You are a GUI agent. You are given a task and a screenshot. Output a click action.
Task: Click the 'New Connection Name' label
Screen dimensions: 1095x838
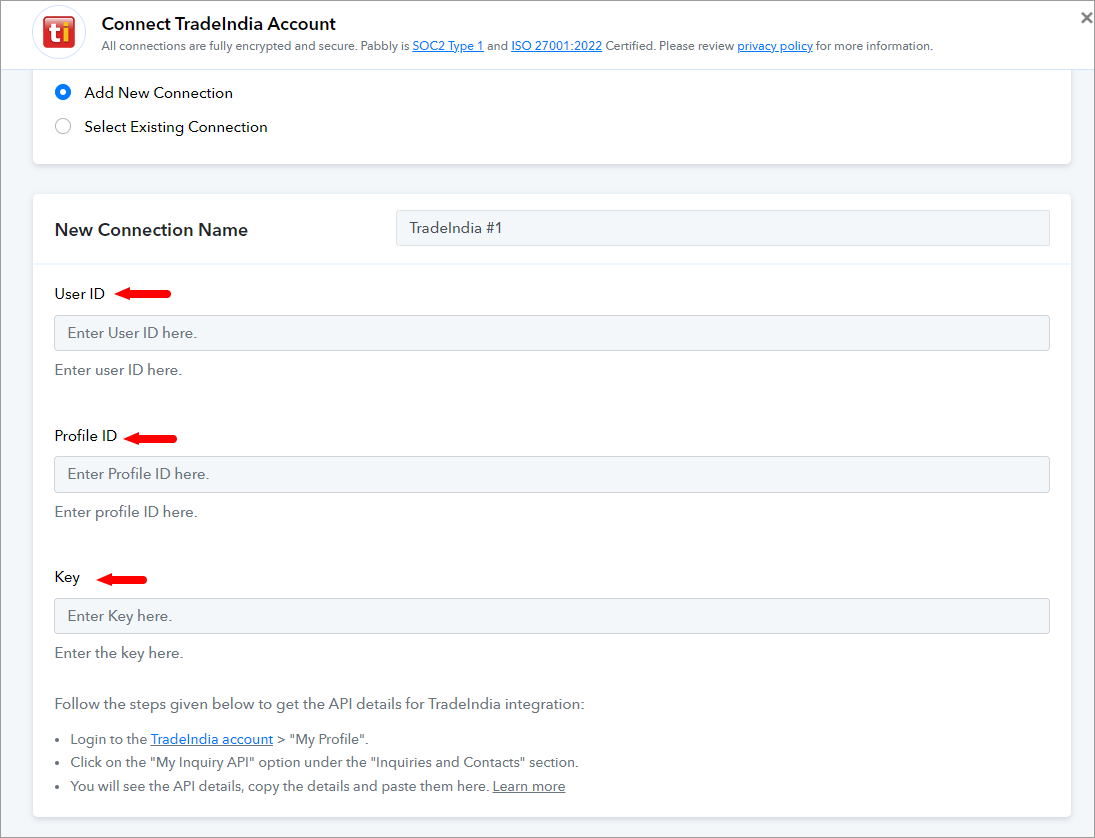click(151, 230)
